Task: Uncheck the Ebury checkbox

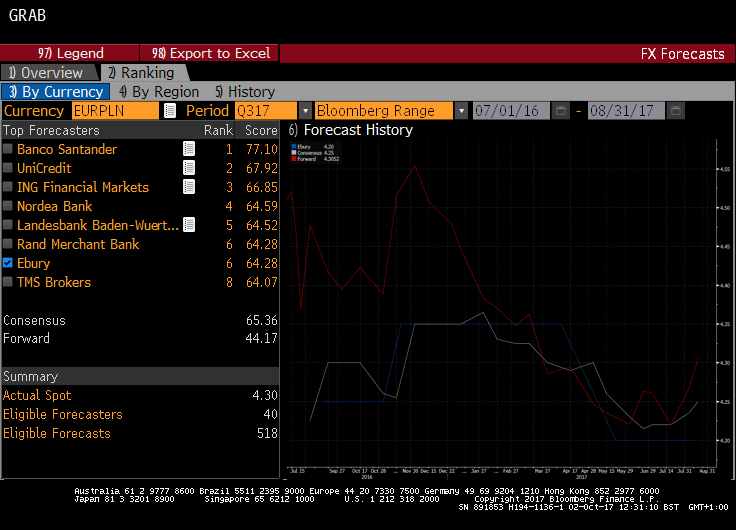Action: click(x=8, y=263)
